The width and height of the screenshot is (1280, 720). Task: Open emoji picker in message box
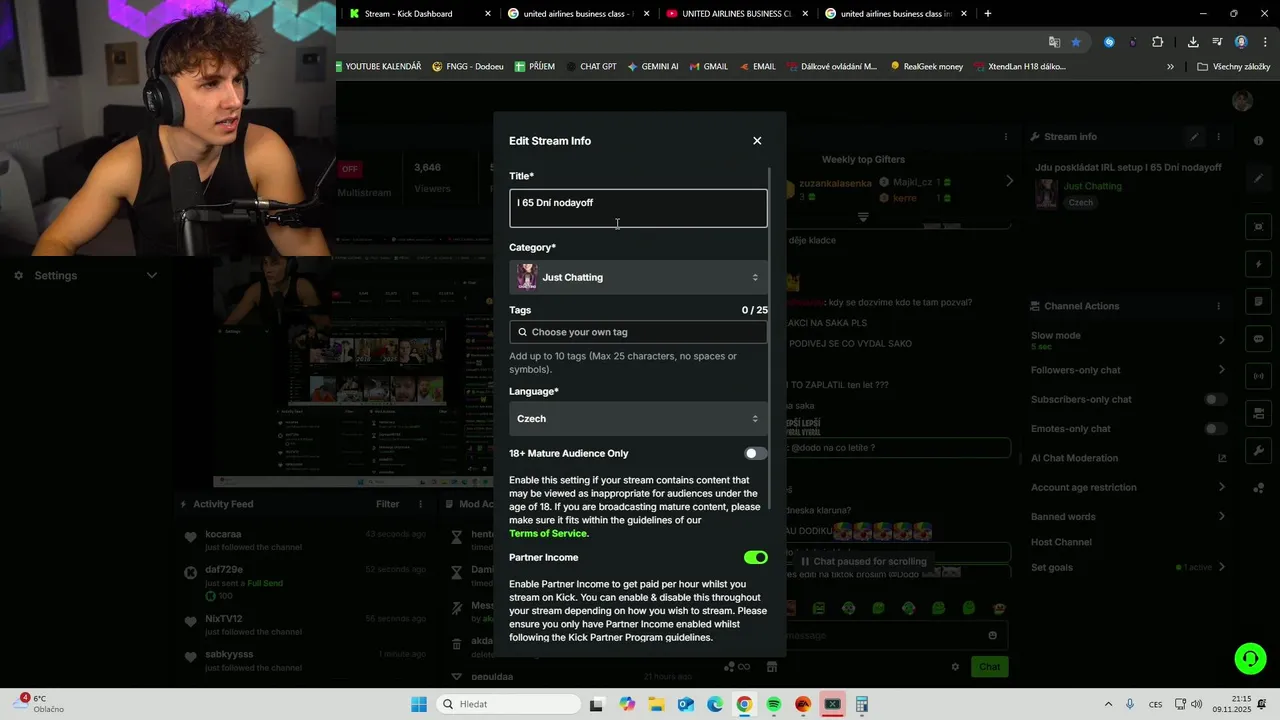coord(992,635)
